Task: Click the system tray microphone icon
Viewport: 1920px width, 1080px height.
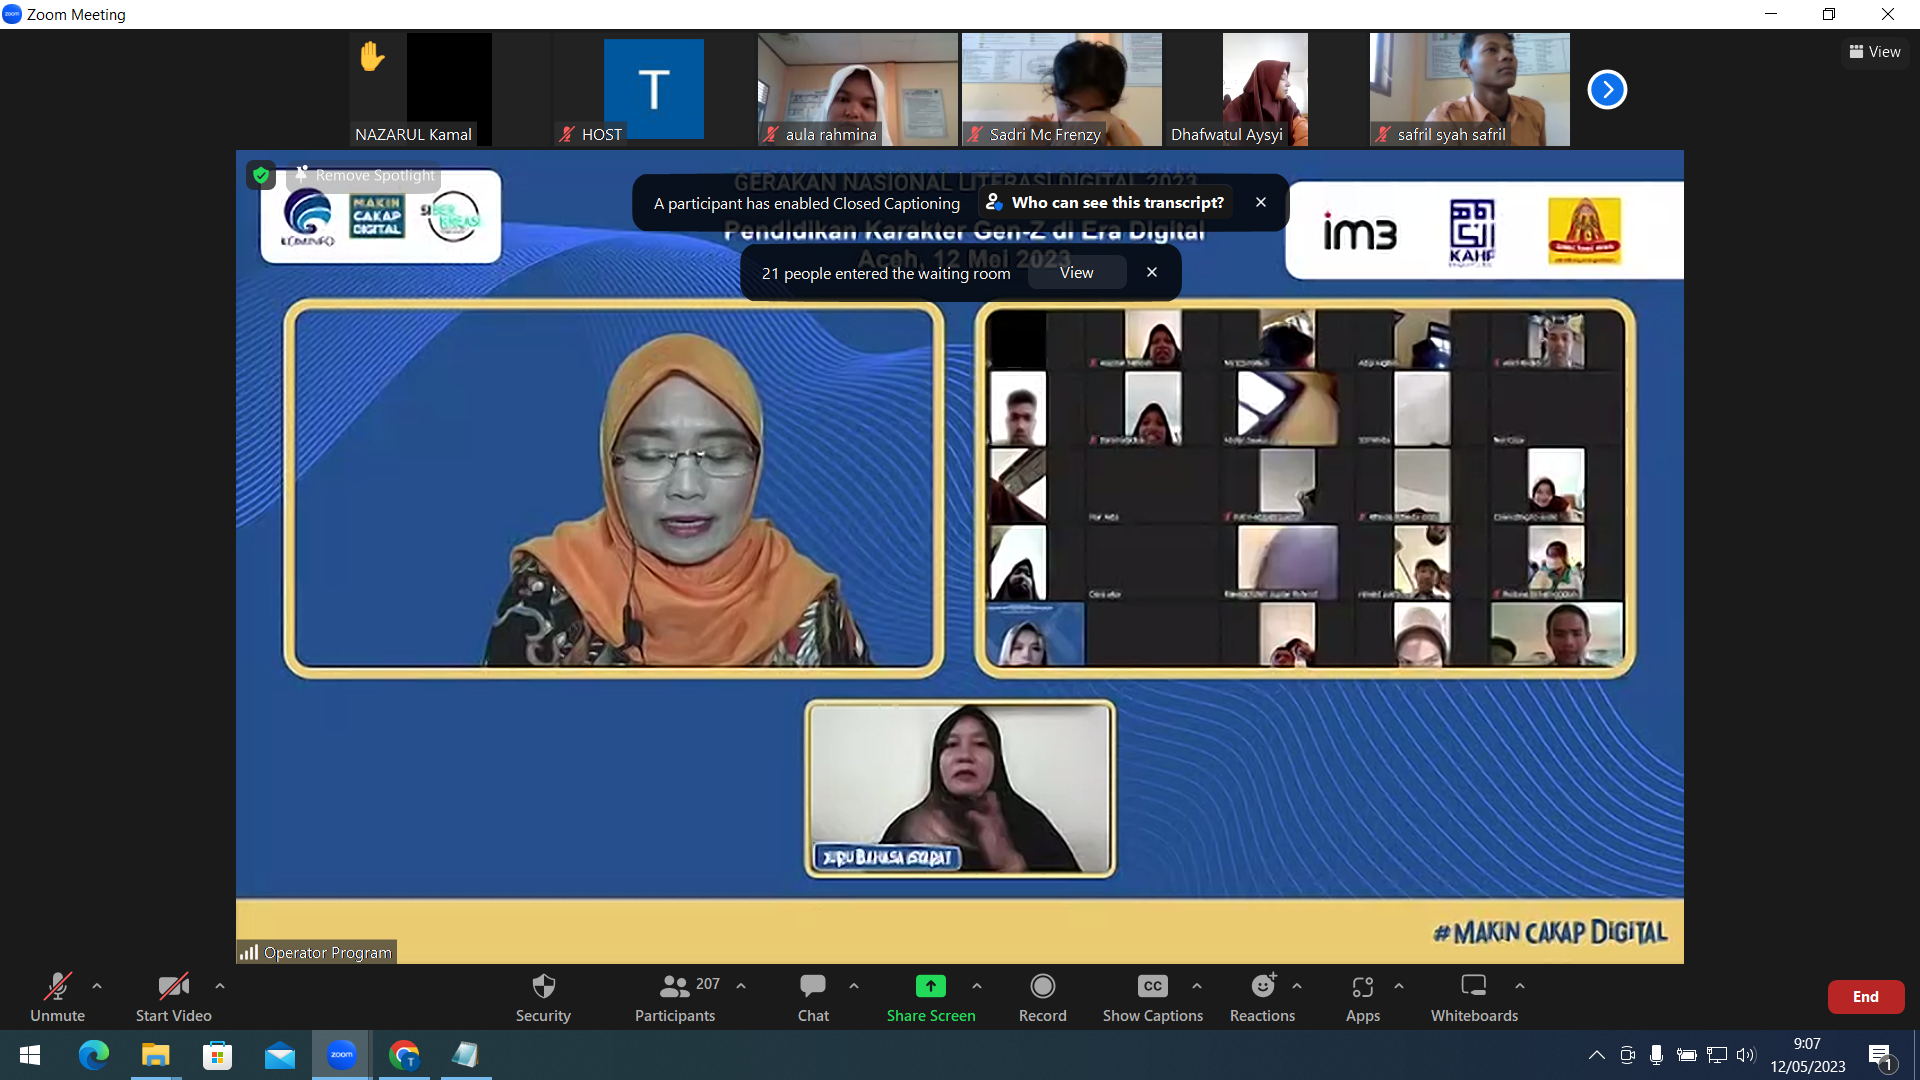Action: point(1657,1055)
